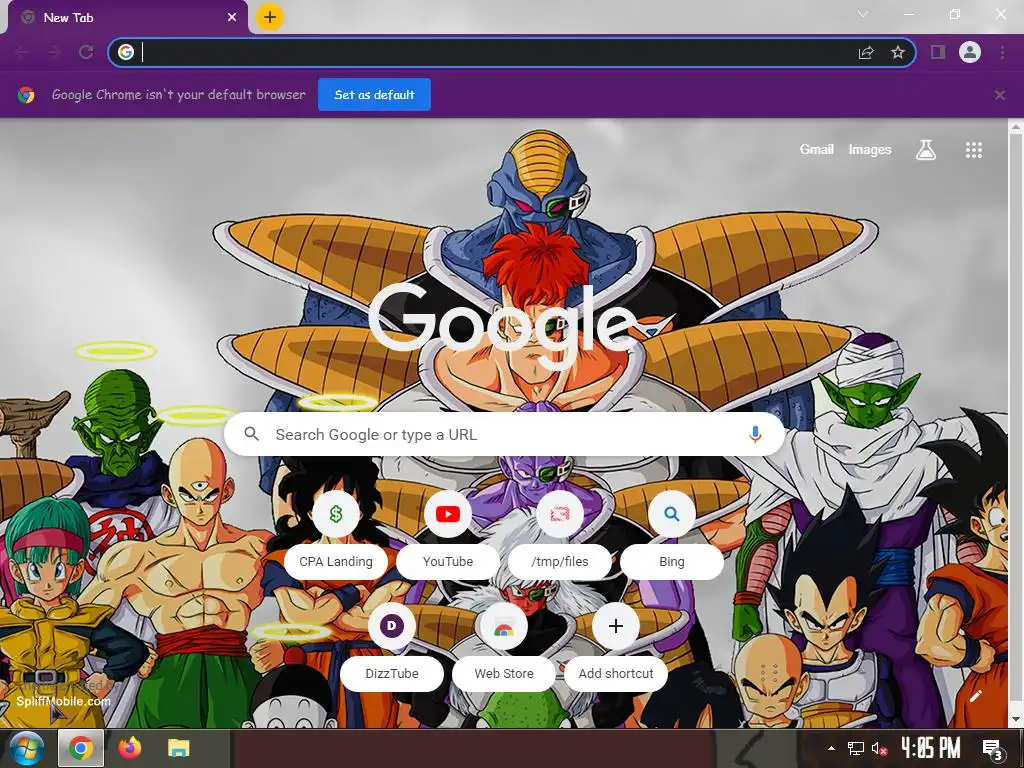Viewport: 1024px width, 768px height.
Task: Click the browser forward arrow
Action: point(54,52)
